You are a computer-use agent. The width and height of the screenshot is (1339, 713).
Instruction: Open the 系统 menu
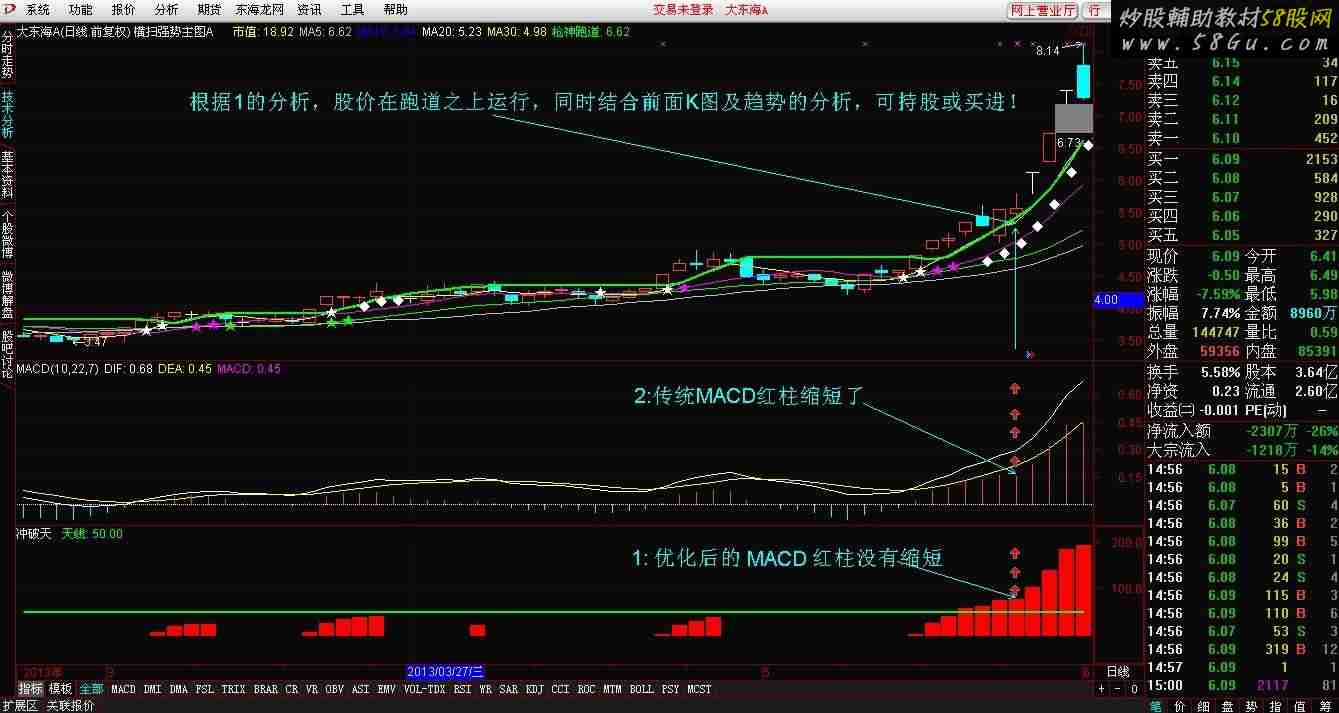pyautogui.click(x=38, y=9)
